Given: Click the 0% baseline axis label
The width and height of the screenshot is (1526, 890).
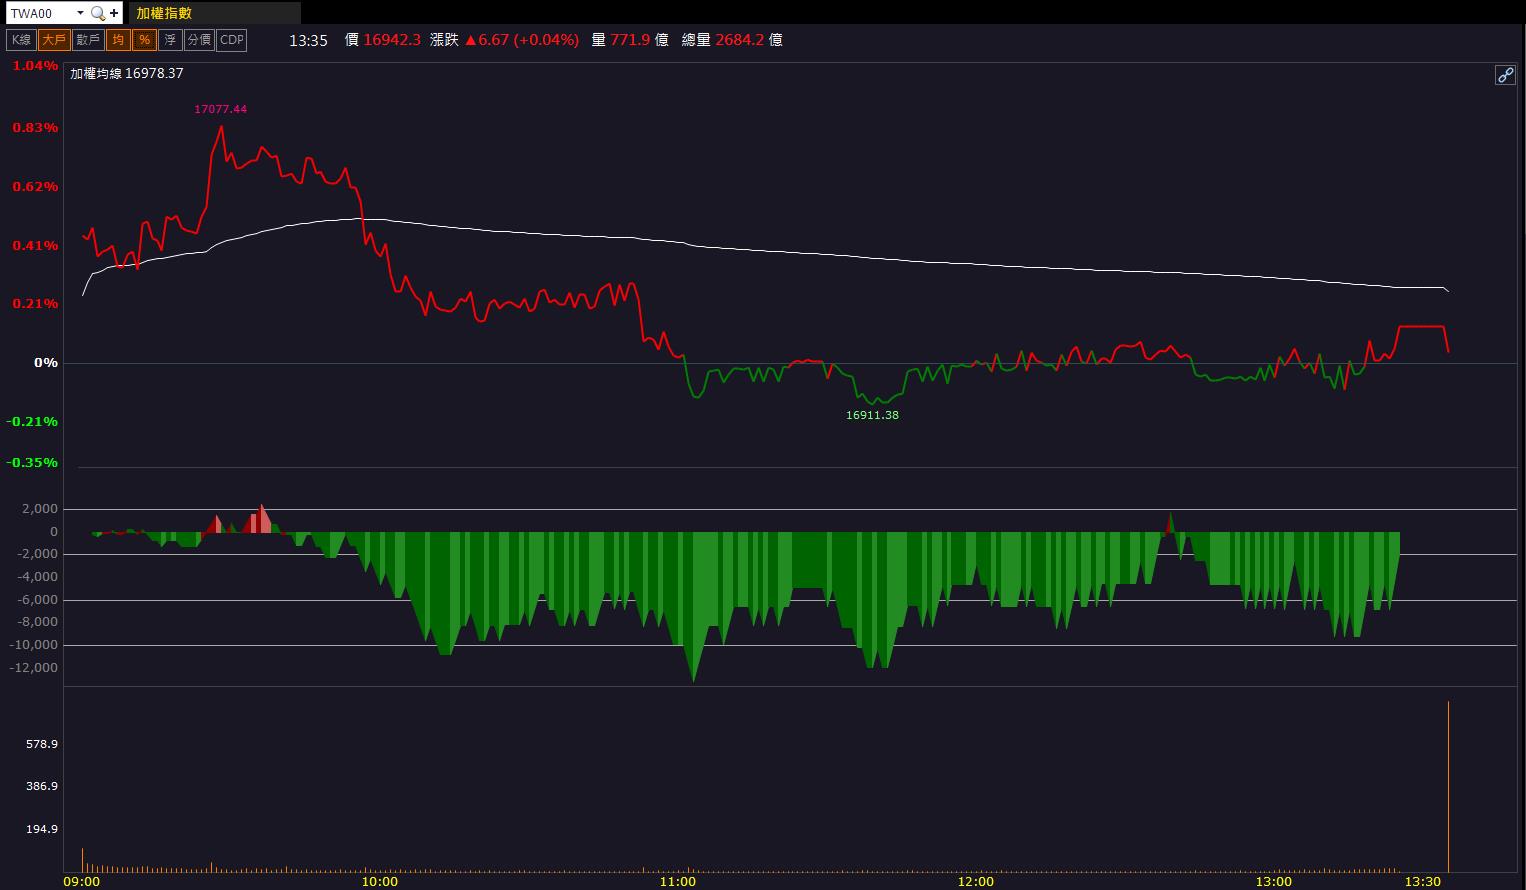Looking at the screenshot, I should tap(46, 362).
